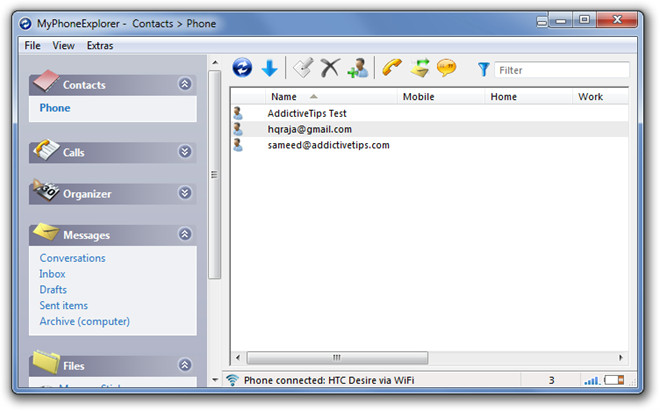Click the send message envelope icon

click(420, 68)
